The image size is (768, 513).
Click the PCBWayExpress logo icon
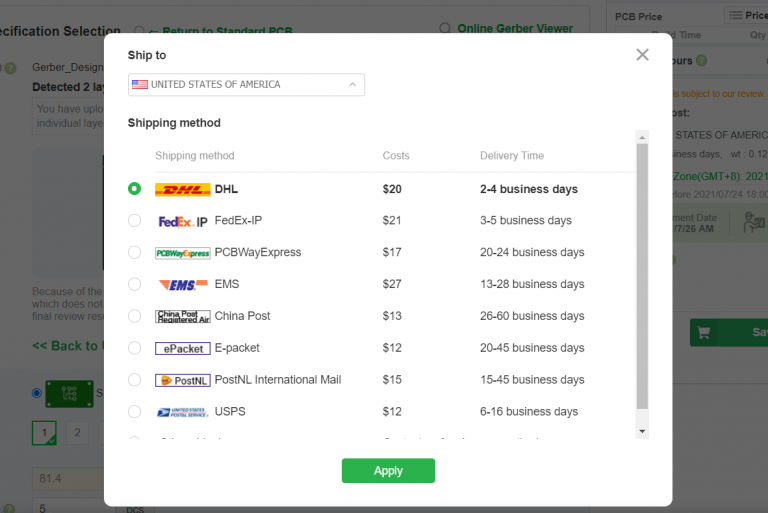pyautogui.click(x=183, y=253)
